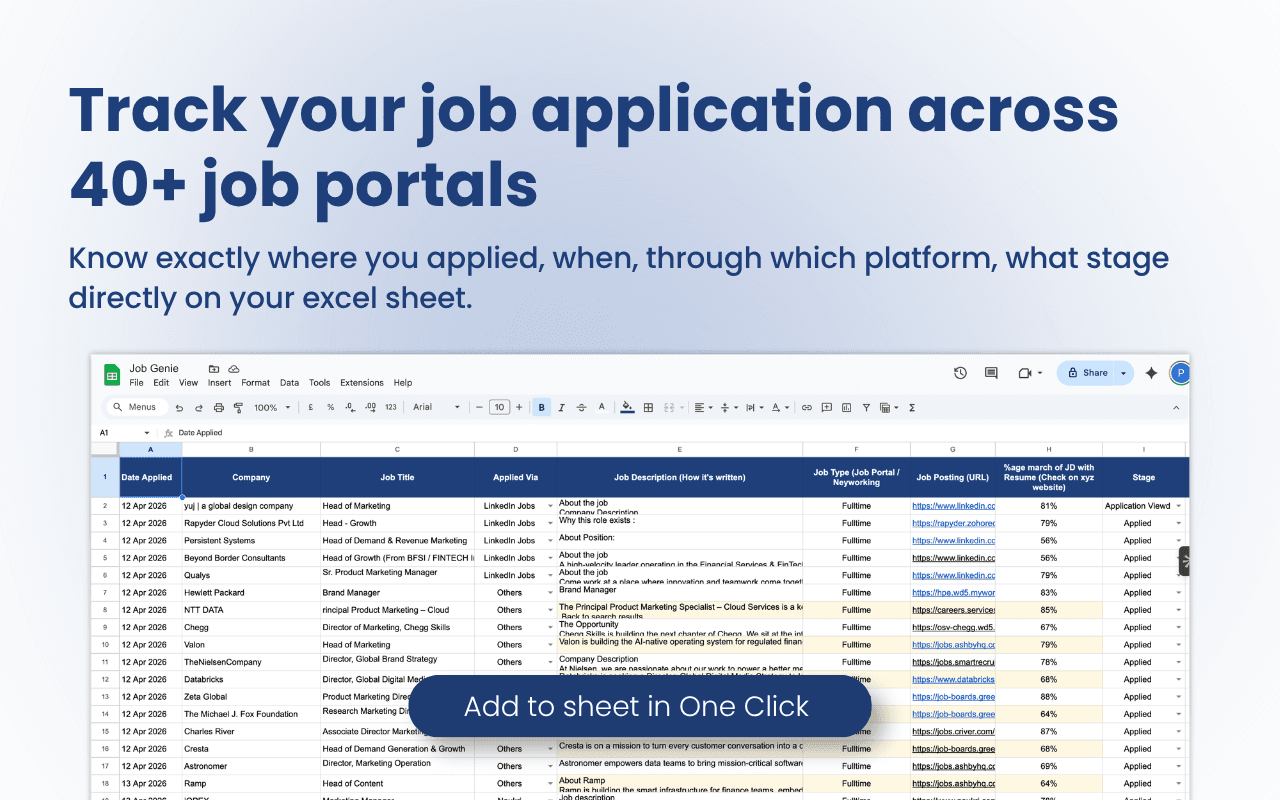The image size is (1280, 800).
Task: Format selection as percent
Action: pyautogui.click(x=330, y=407)
